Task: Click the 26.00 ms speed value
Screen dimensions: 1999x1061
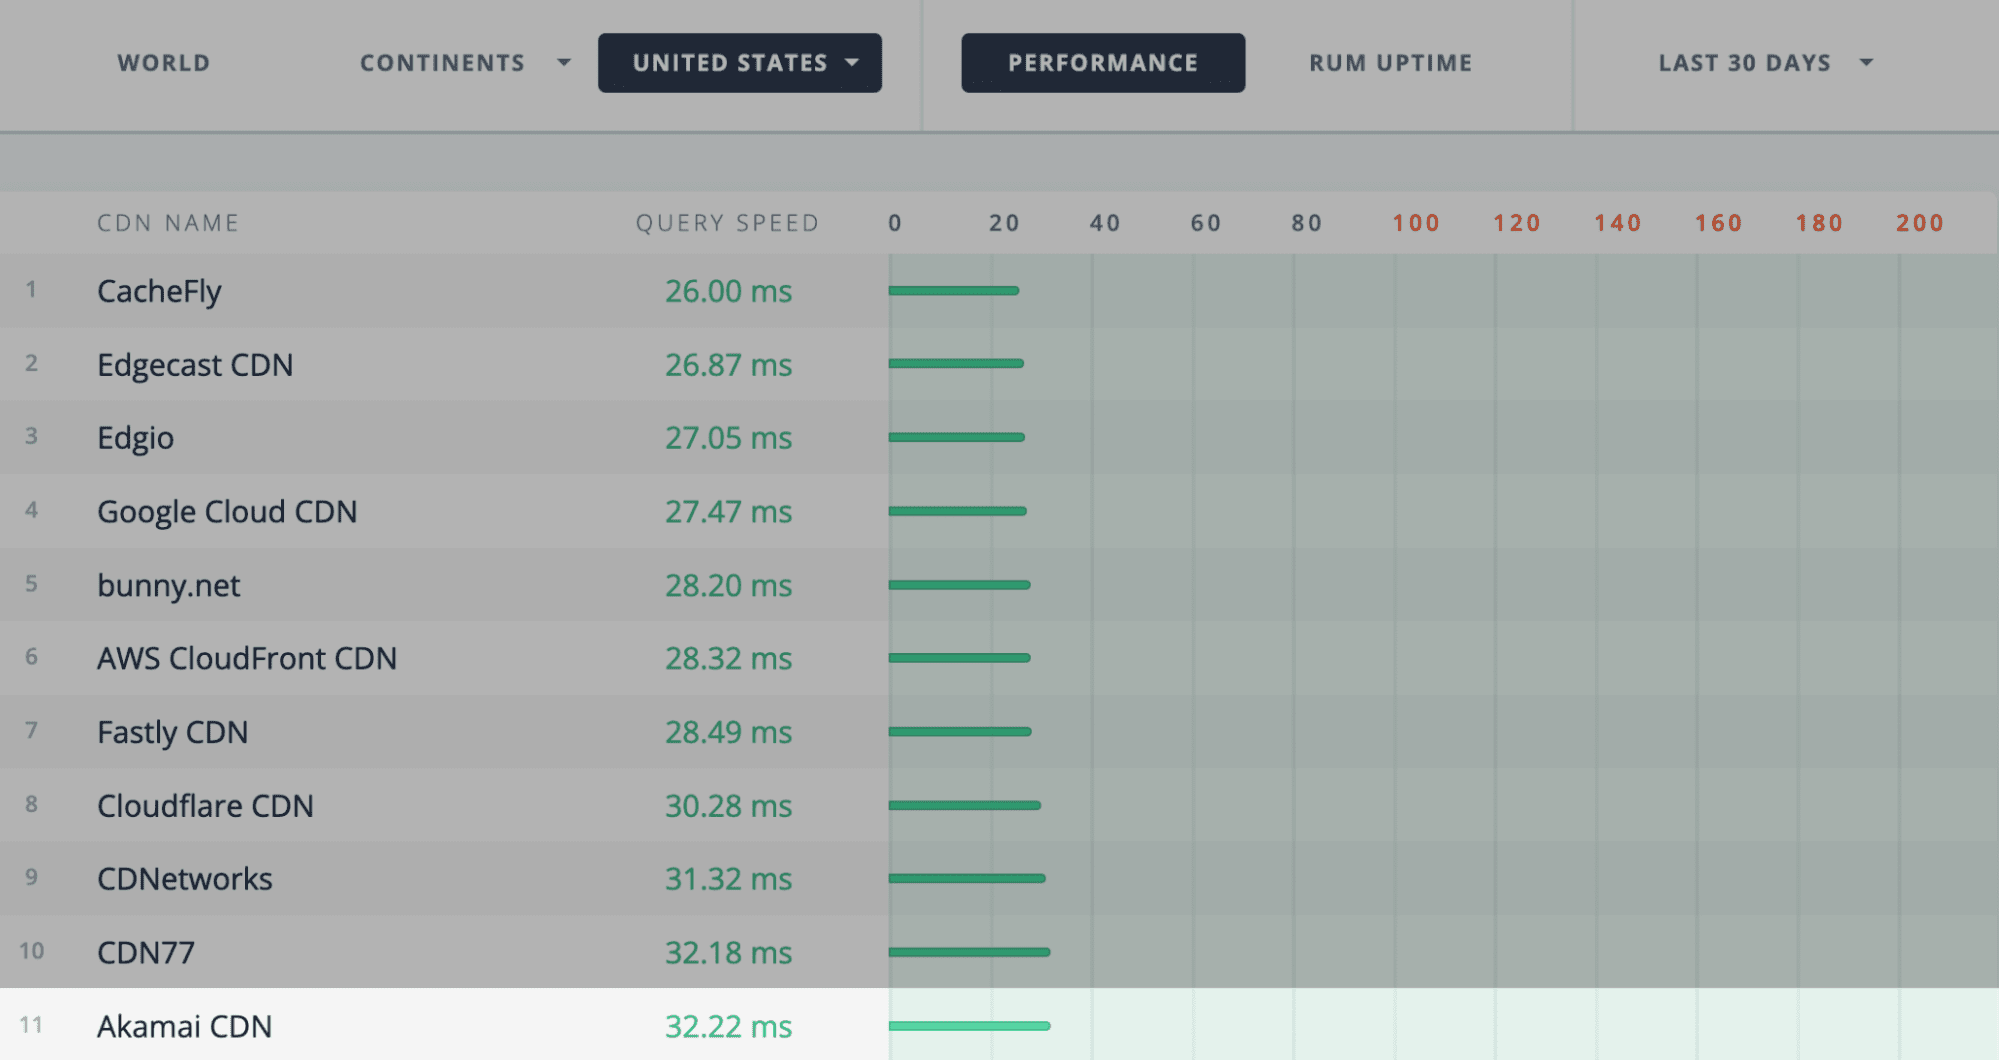Action: pyautogui.click(x=728, y=291)
